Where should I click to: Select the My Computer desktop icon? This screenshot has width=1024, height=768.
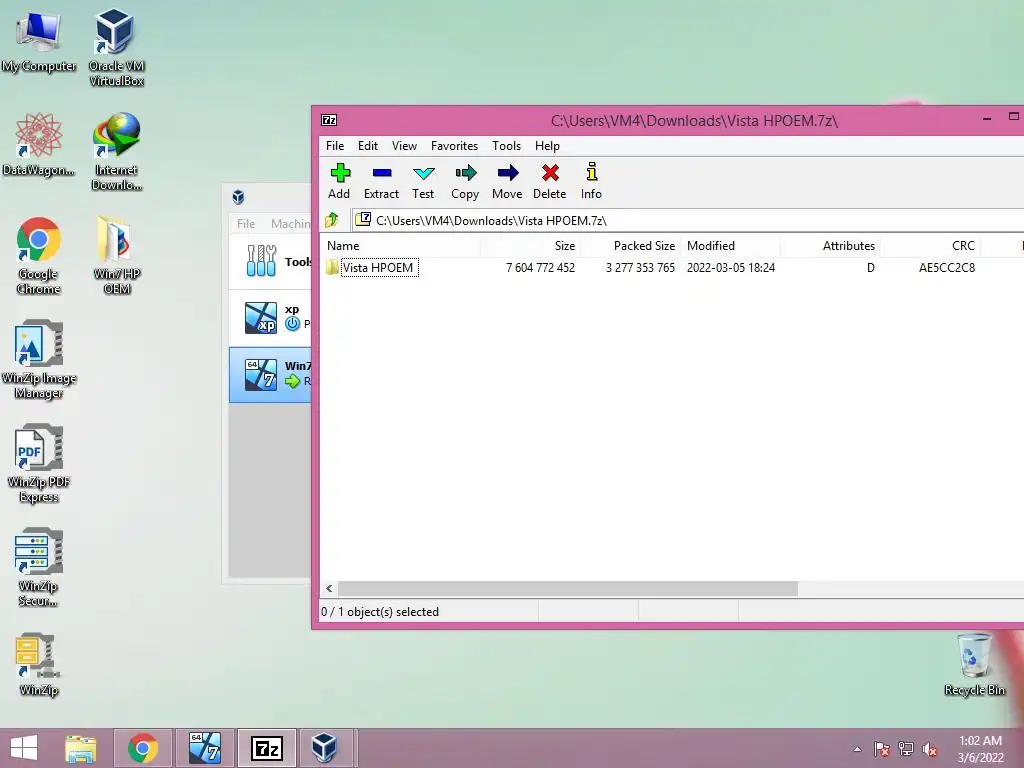pyautogui.click(x=39, y=41)
